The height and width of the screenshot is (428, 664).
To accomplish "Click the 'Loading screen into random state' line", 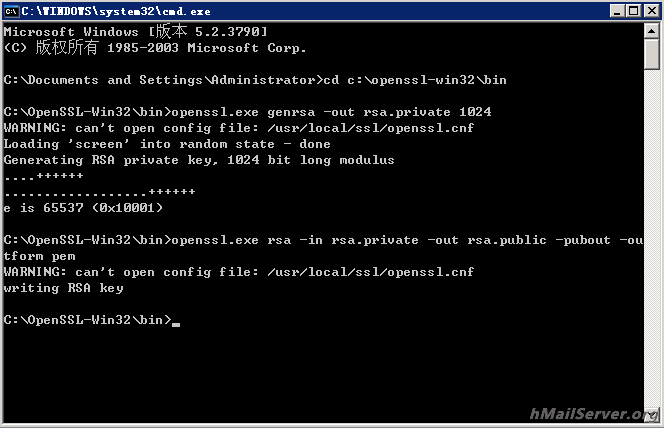I will click(168, 144).
